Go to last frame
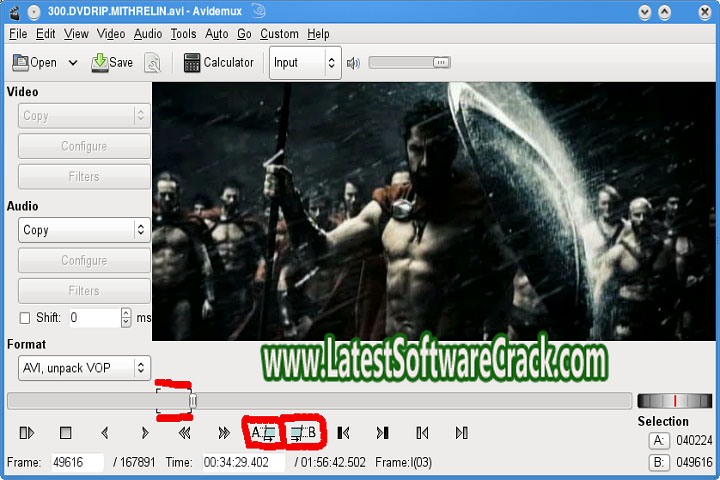720x480 pixels. coord(461,433)
